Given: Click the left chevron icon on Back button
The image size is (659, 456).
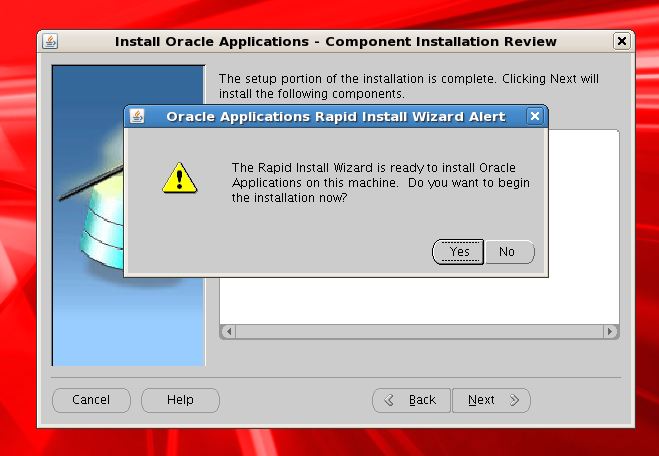Looking at the screenshot, I should pyautogui.click(x=389, y=400).
